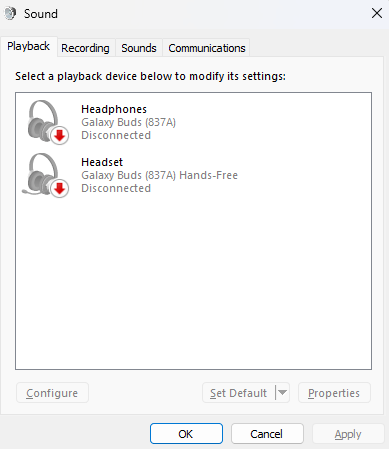Click the Apply button

(x=348, y=434)
